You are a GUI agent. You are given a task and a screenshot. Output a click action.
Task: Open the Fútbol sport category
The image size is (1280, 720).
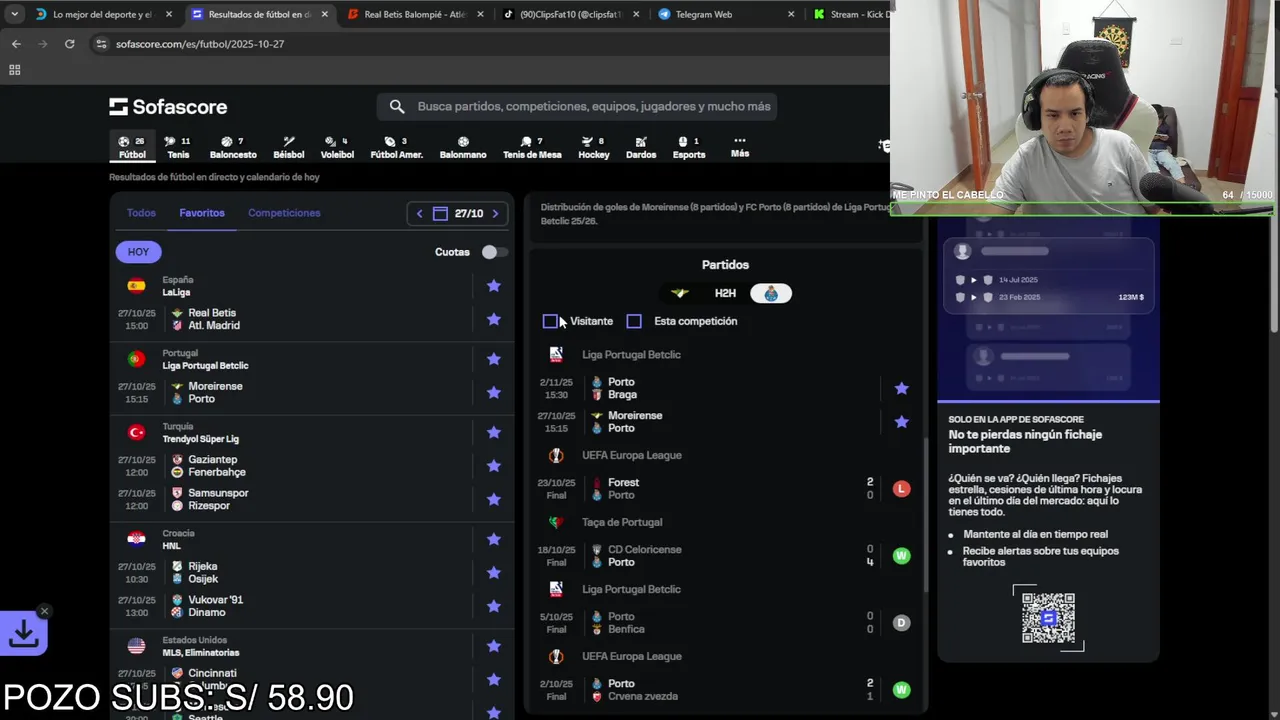tap(132, 147)
